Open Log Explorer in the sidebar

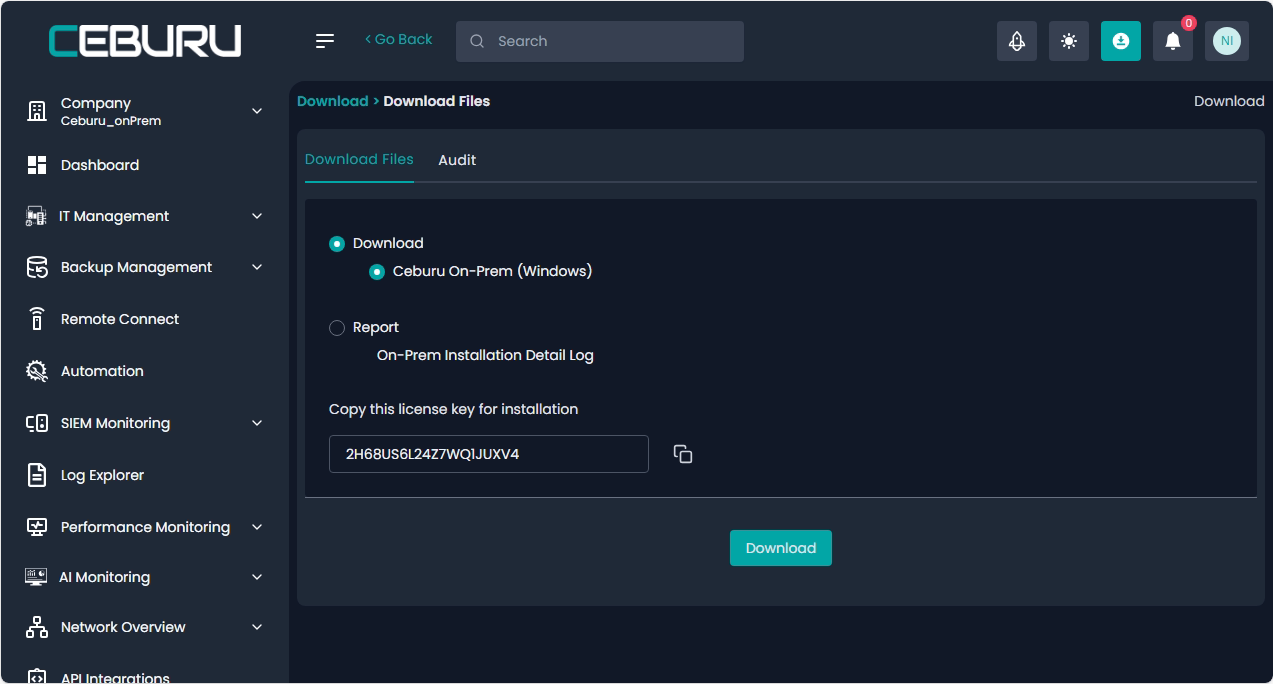102,475
